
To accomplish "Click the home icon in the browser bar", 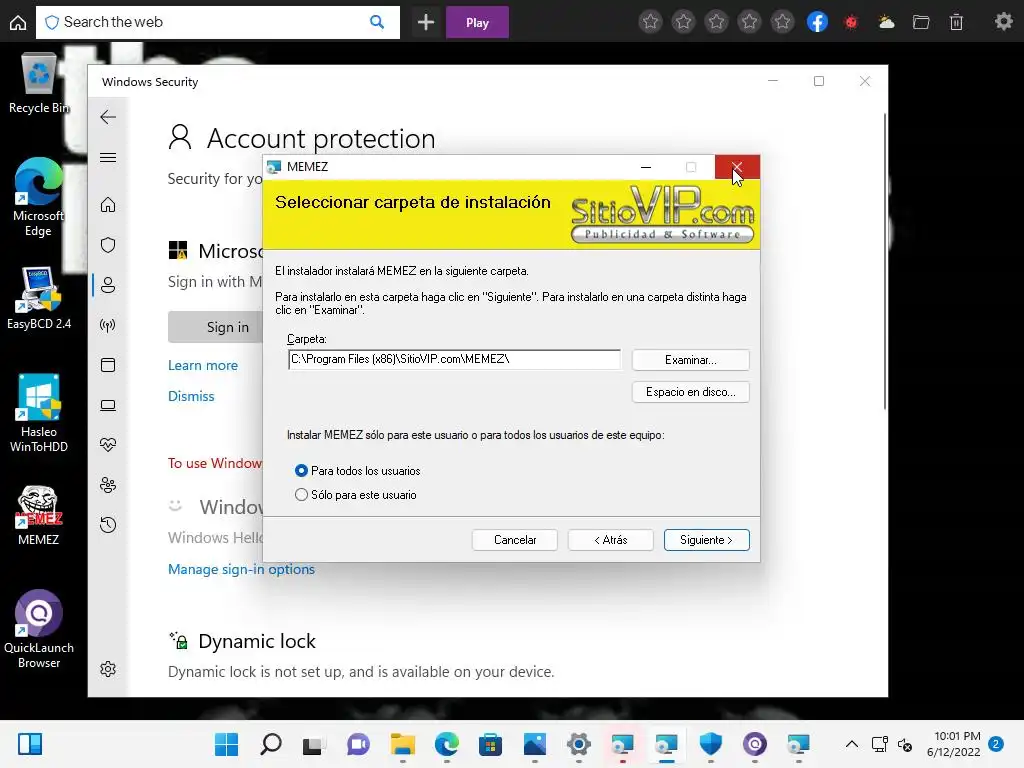I will point(18,22).
